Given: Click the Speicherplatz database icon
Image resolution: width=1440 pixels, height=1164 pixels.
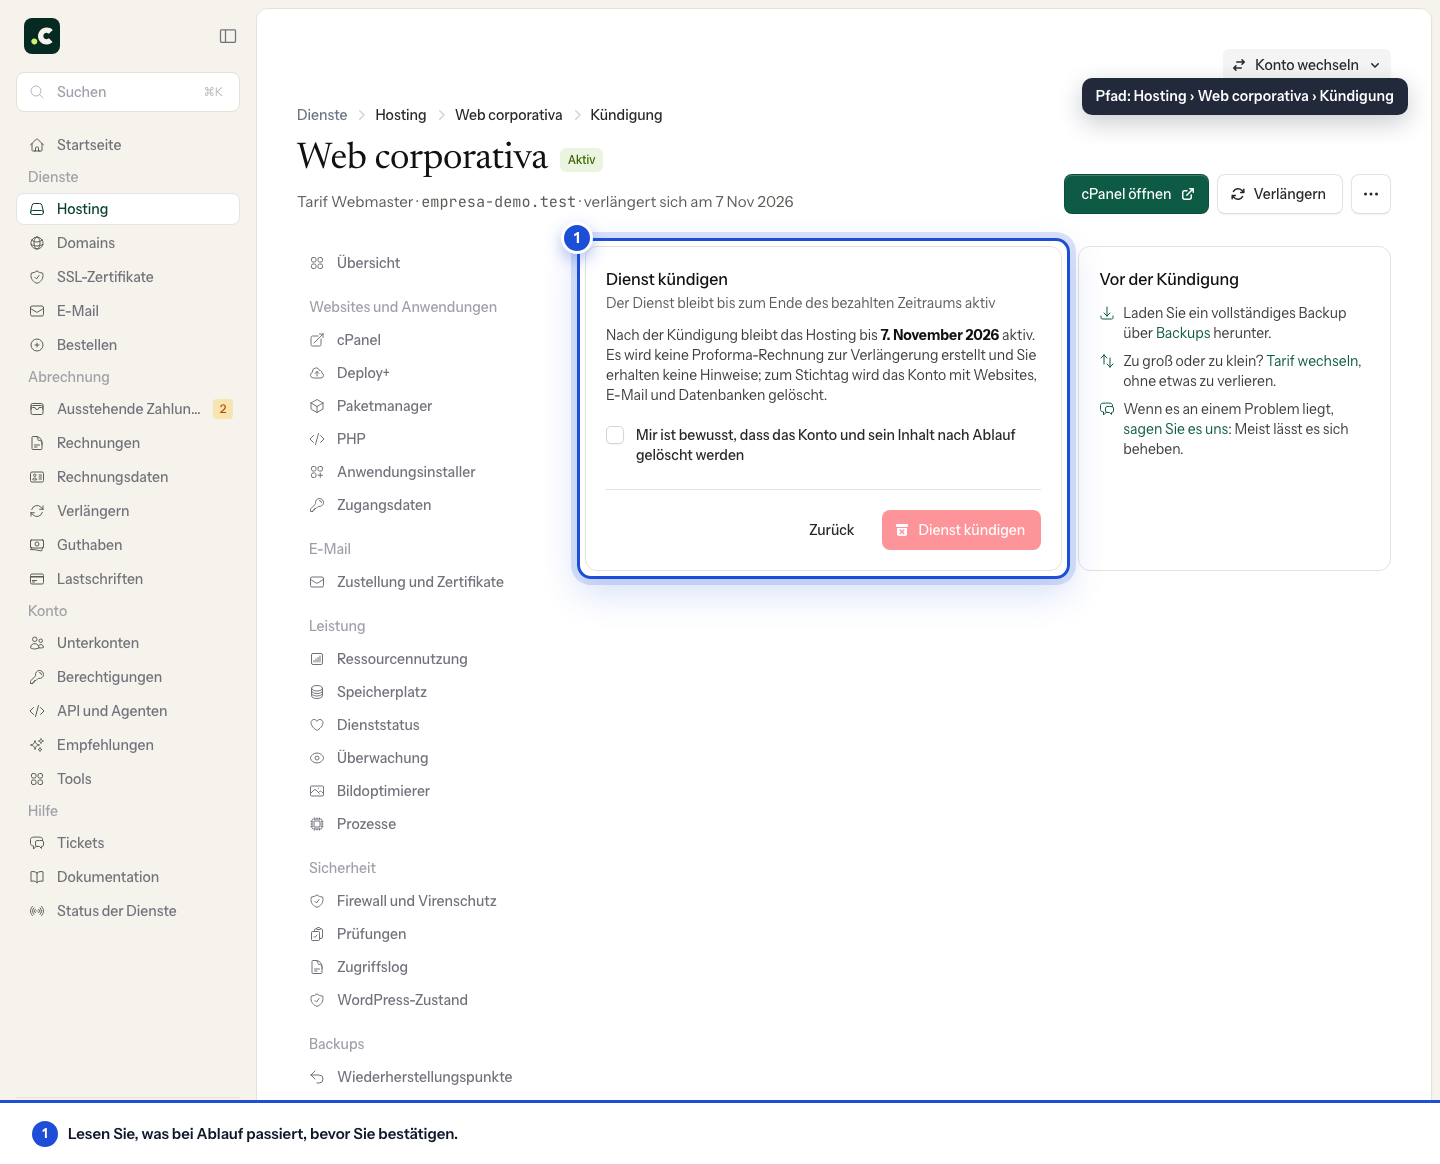Looking at the screenshot, I should point(317,692).
